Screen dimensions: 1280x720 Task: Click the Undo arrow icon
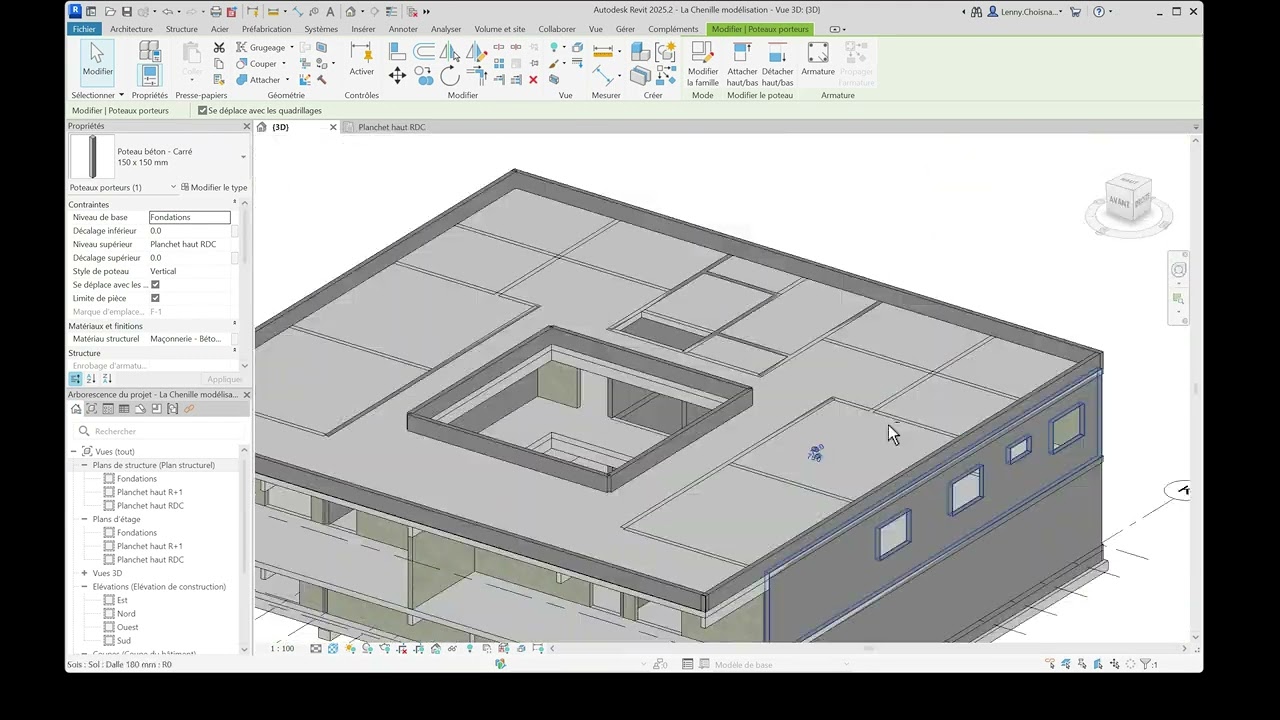pos(167,12)
